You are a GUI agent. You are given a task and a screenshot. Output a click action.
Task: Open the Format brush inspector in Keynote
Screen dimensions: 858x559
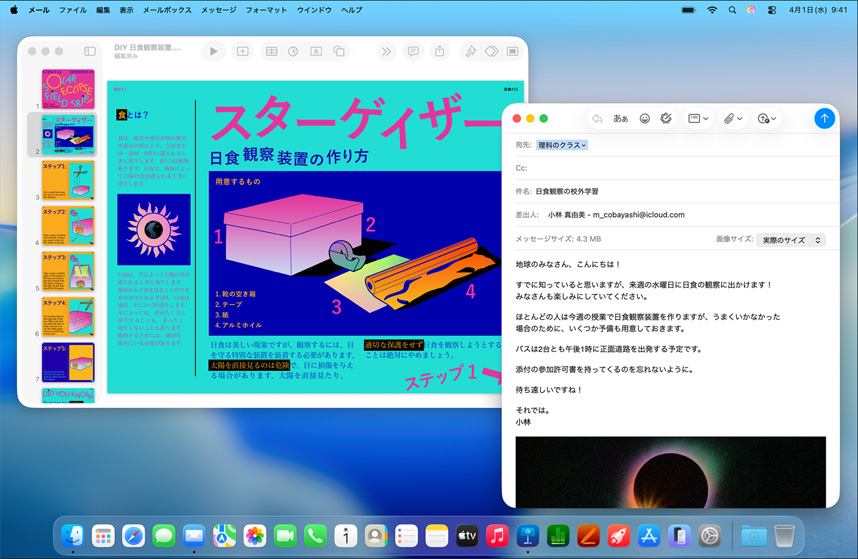click(469, 51)
